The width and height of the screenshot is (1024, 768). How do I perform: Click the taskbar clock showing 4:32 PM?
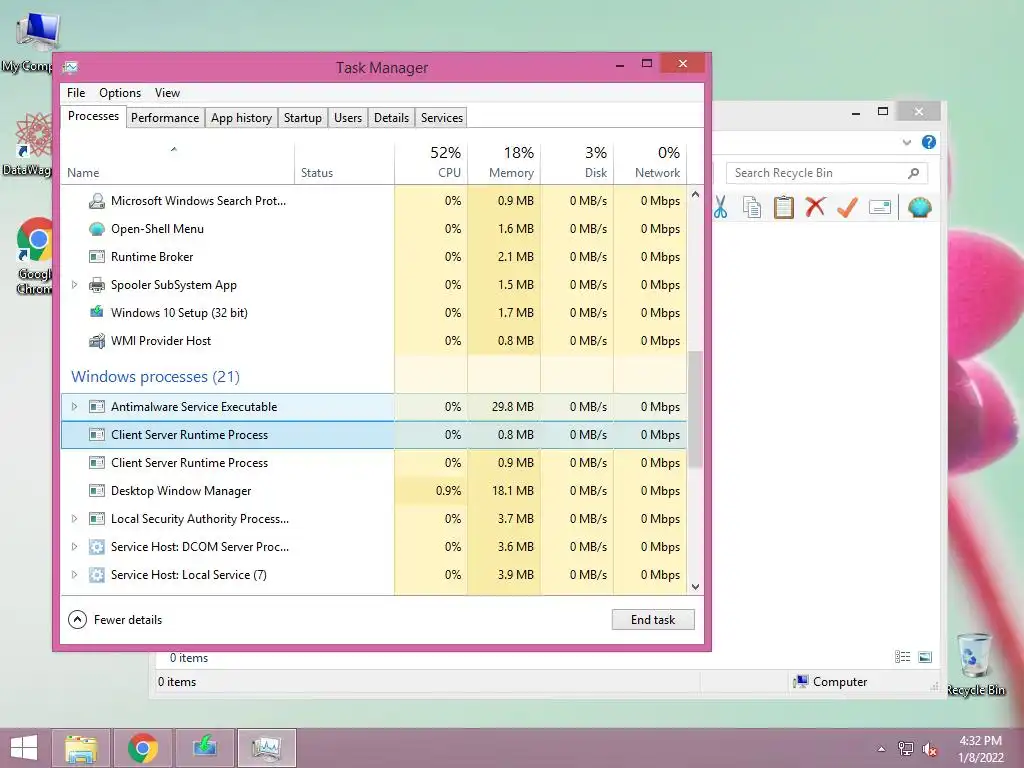pos(980,749)
